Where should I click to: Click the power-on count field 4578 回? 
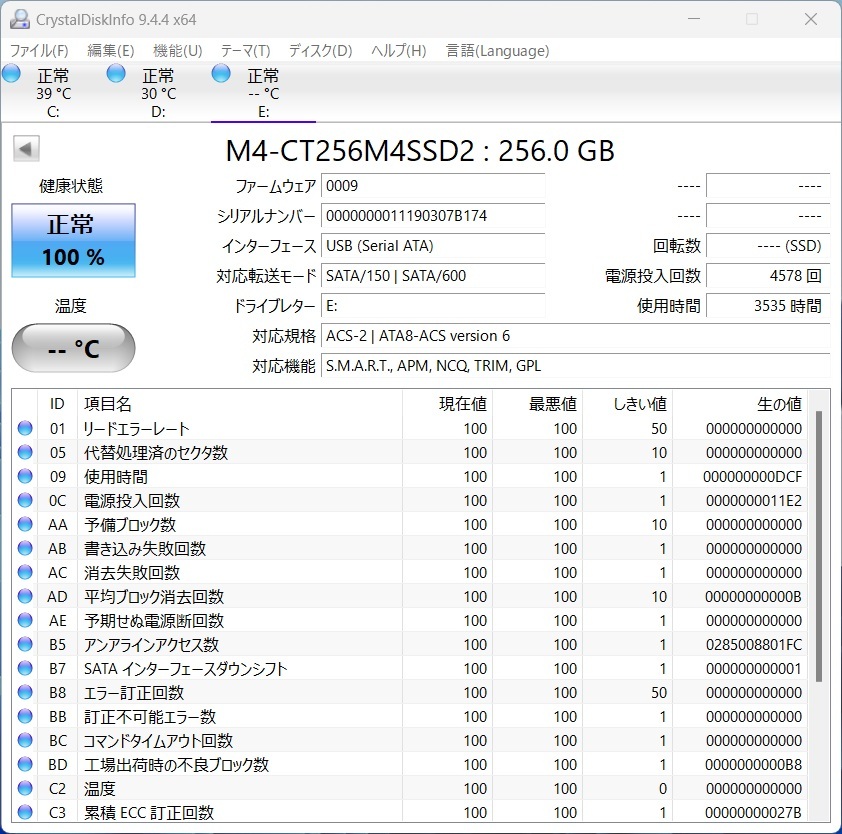coord(768,276)
